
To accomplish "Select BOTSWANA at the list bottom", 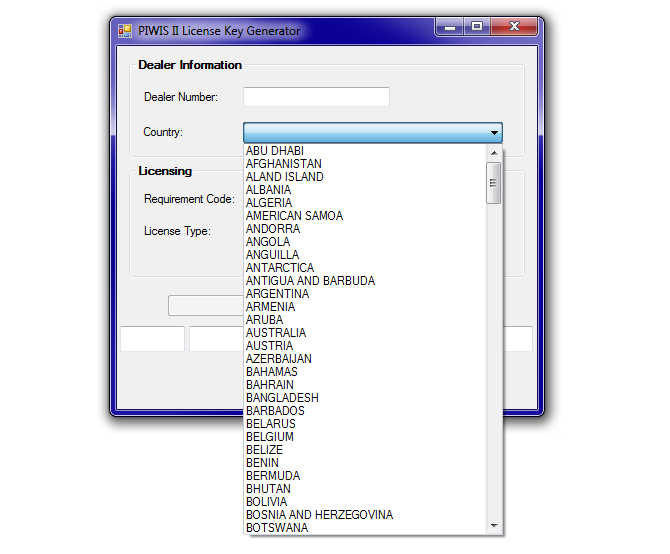I will pyautogui.click(x=277, y=528).
